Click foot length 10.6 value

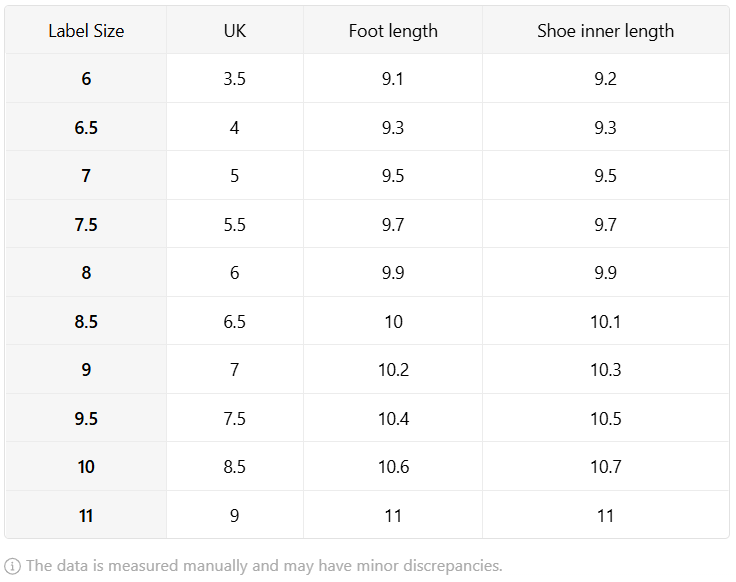coord(393,467)
